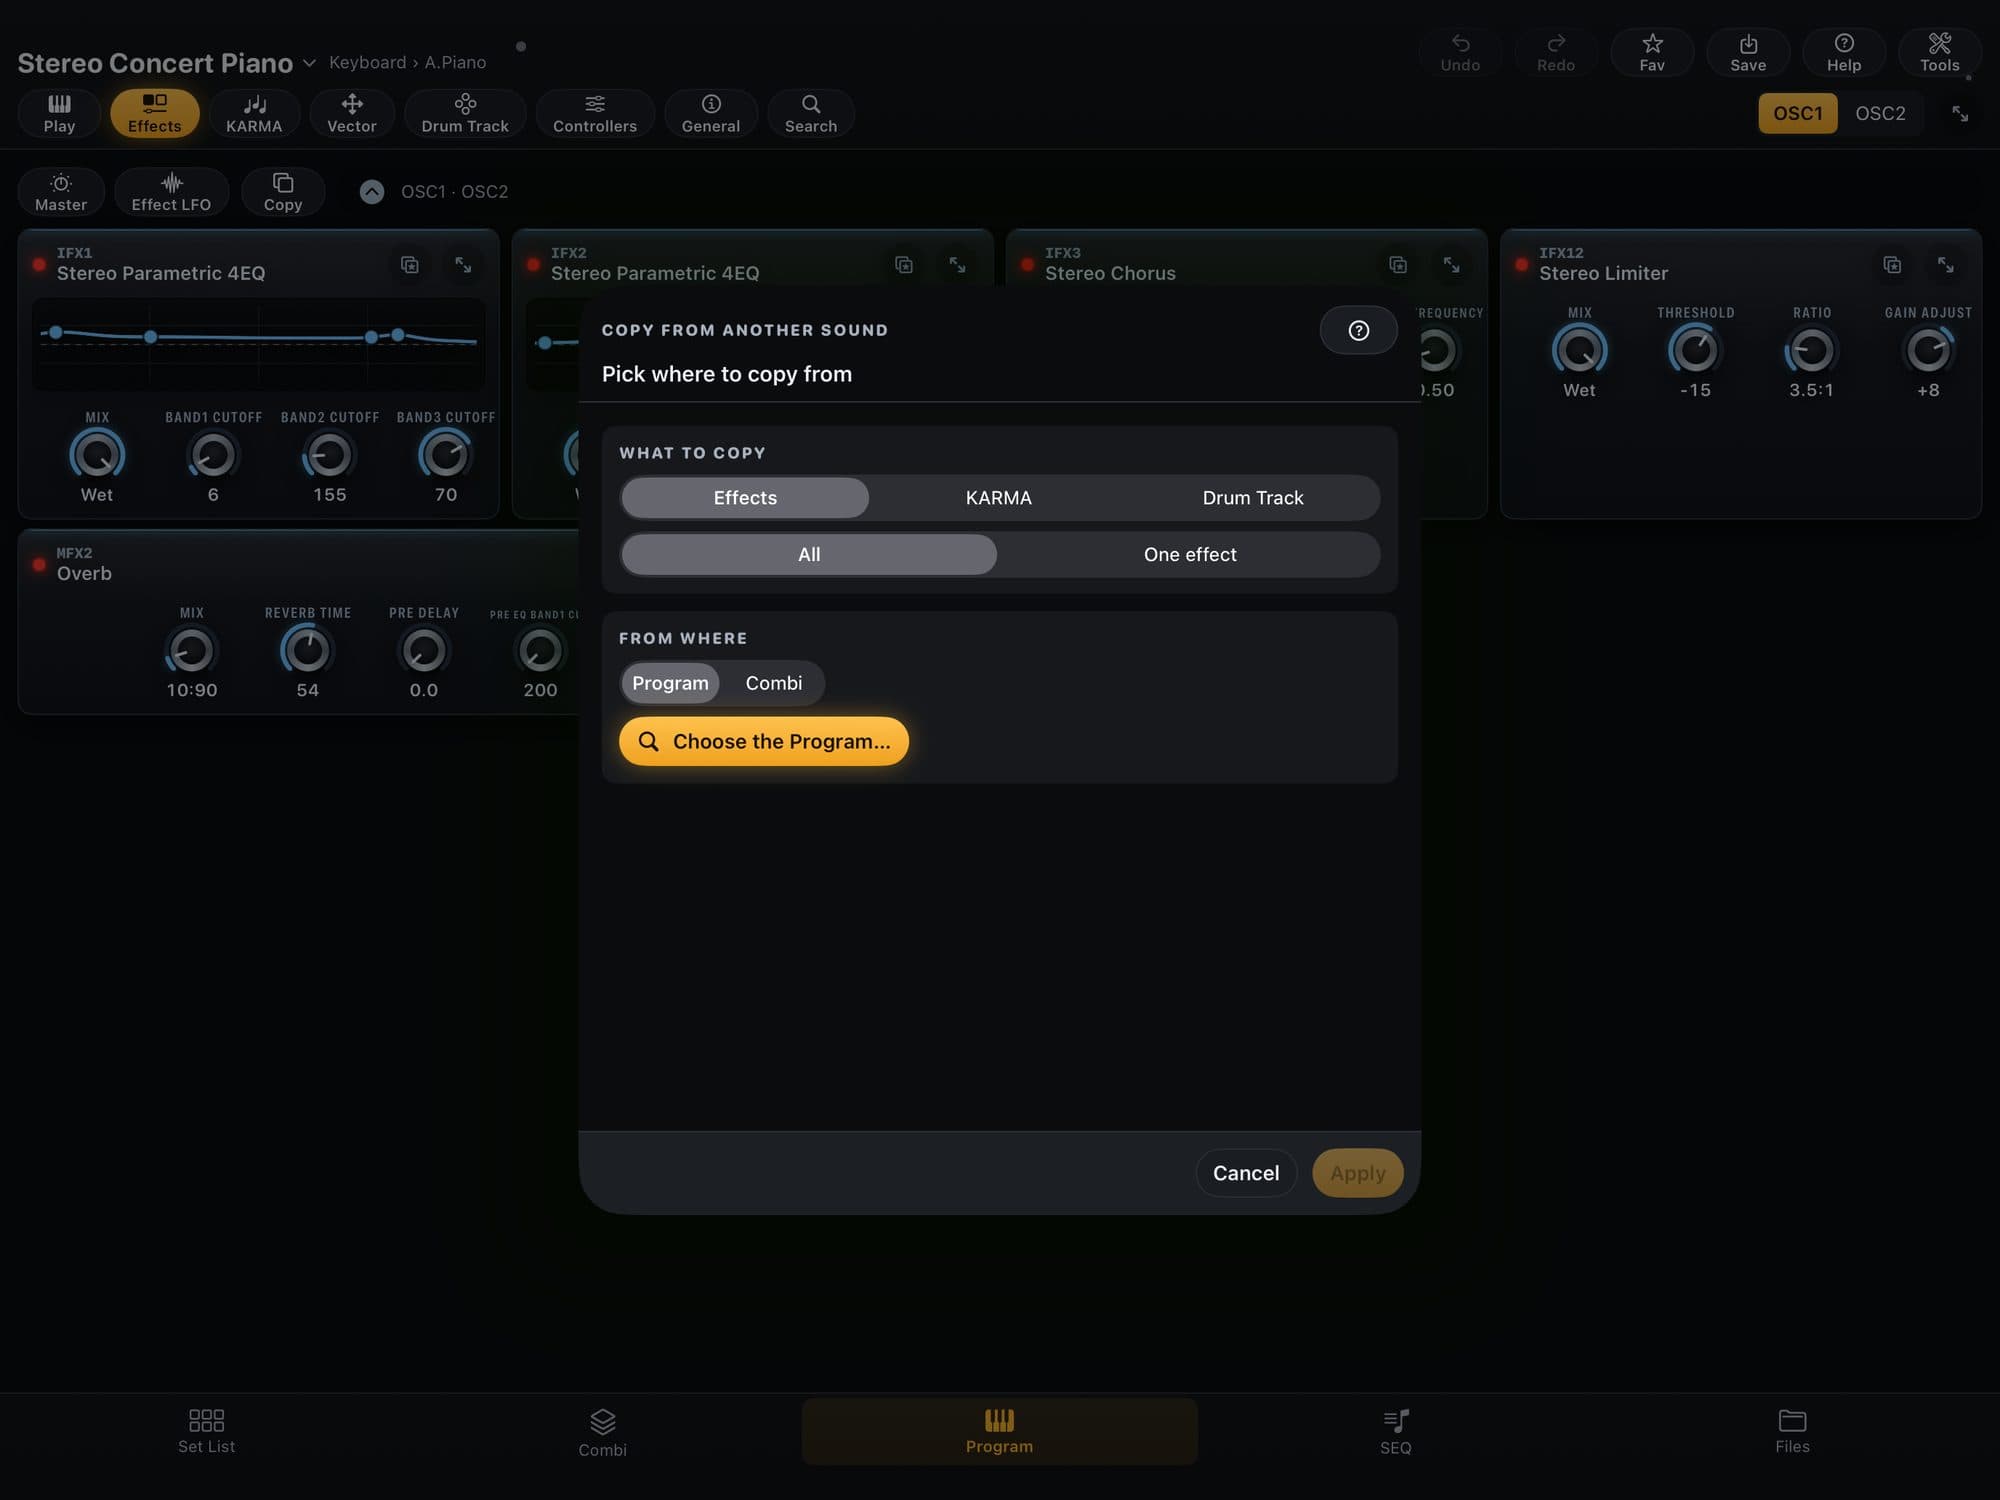Open the SEQ sequencer view
This screenshot has height=1500, width=2000.
[1396, 1432]
